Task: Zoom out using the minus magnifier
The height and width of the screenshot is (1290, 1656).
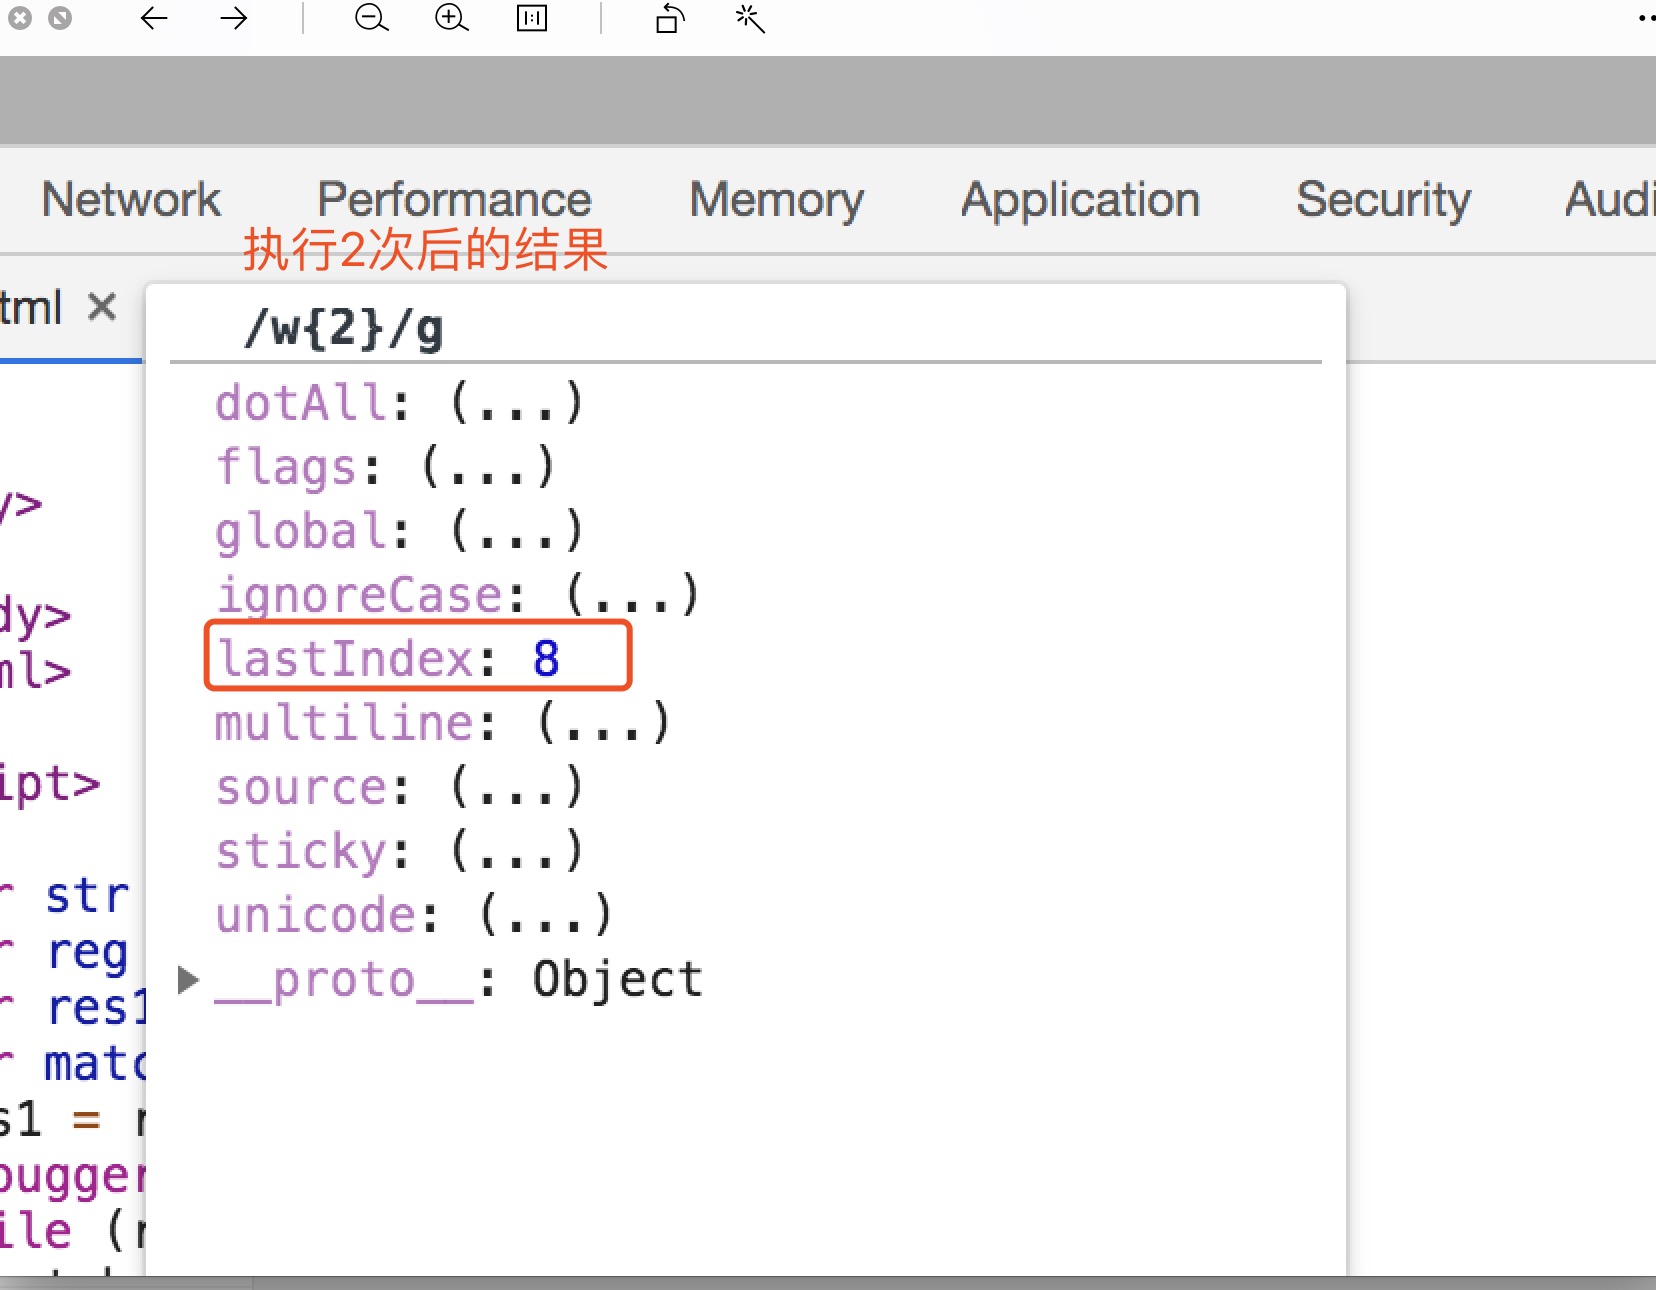Action: [371, 18]
